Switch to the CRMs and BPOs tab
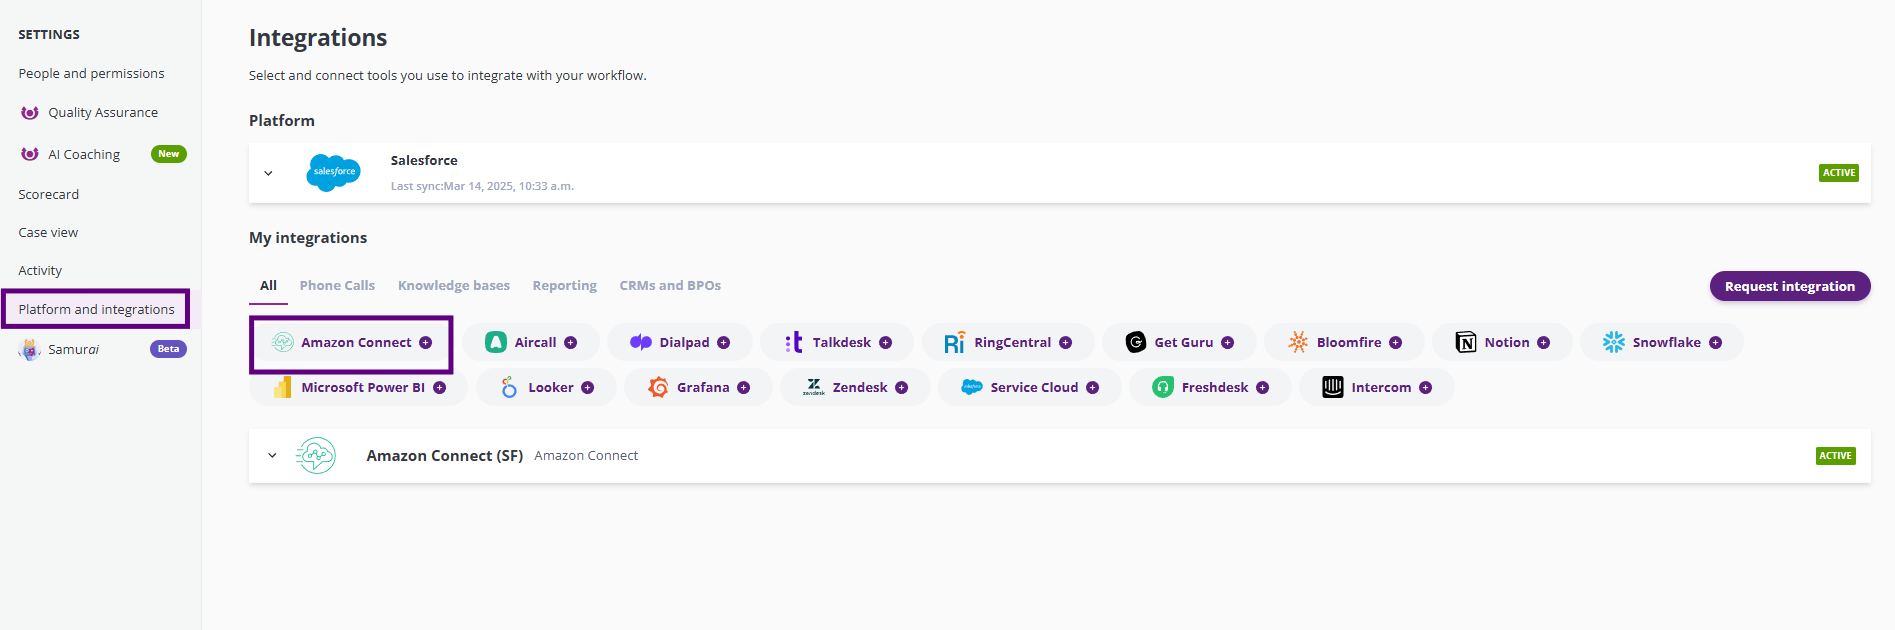This screenshot has height=630, width=1895. [x=670, y=286]
